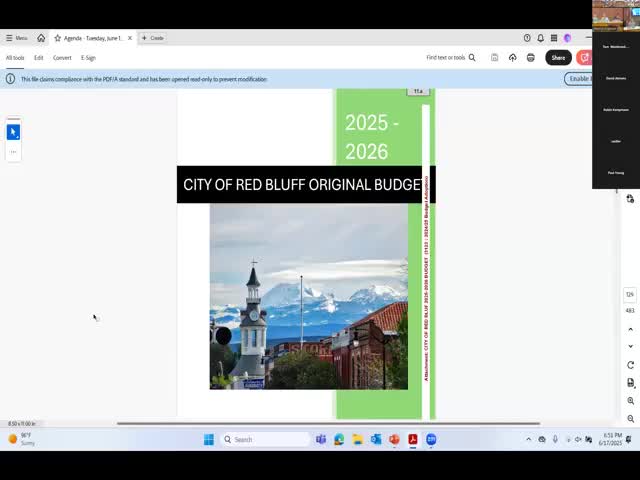The image size is (640, 480).
Task: Open the Help question mark icon
Action: pos(527,38)
